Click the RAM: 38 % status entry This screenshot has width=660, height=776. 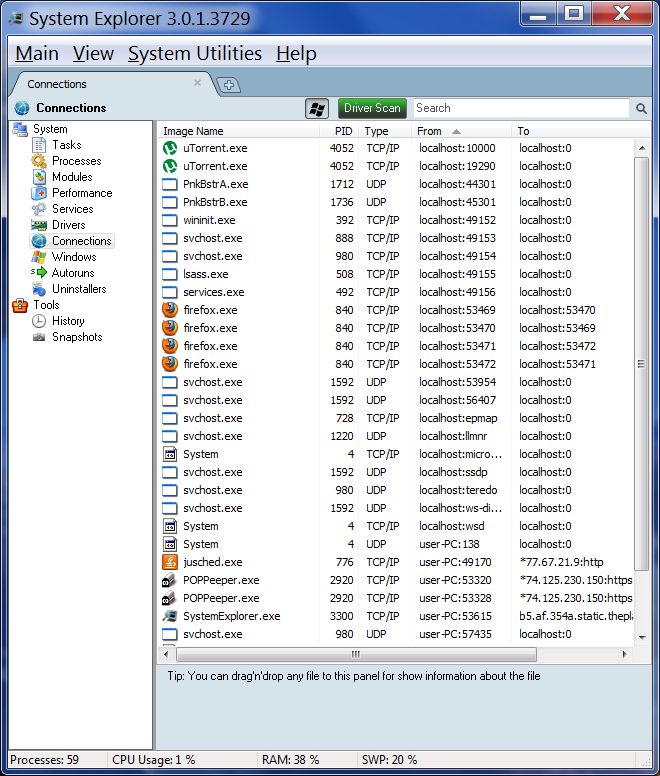[x=290, y=760]
